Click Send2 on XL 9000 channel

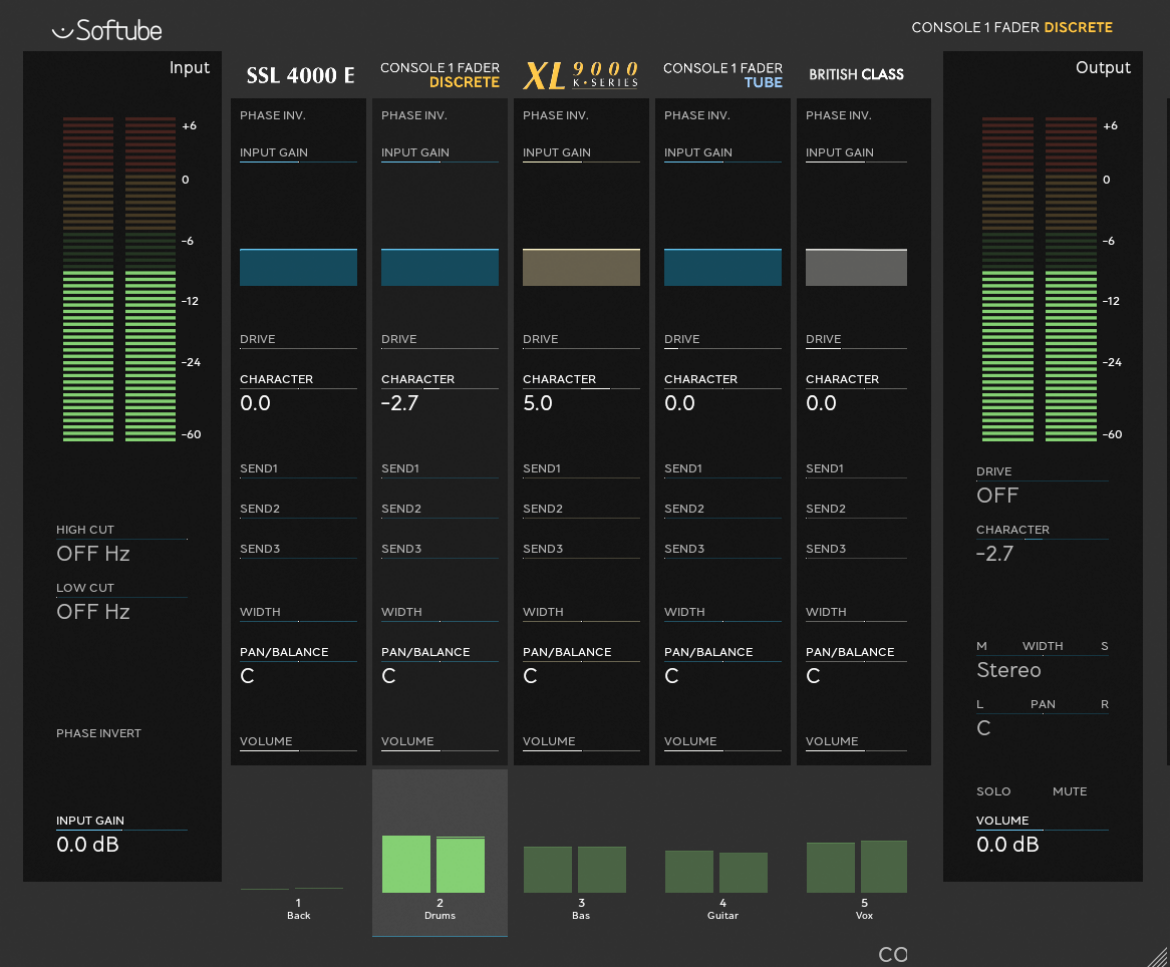581,510
